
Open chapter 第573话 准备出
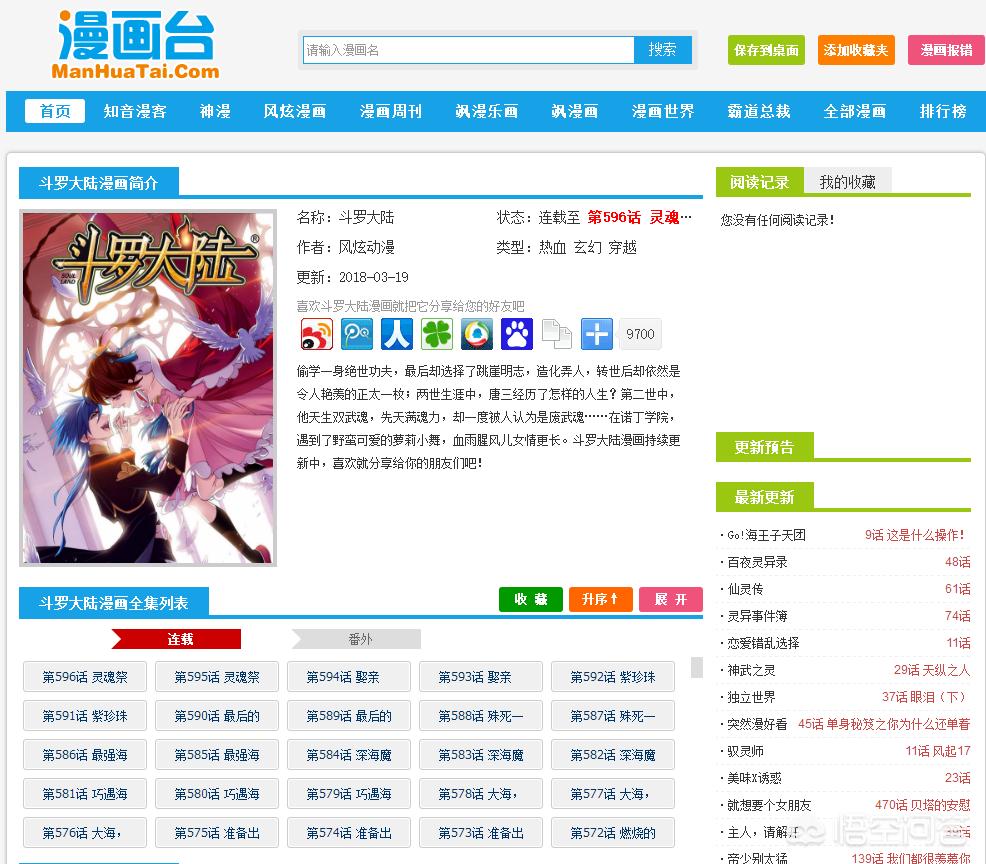[481, 833]
